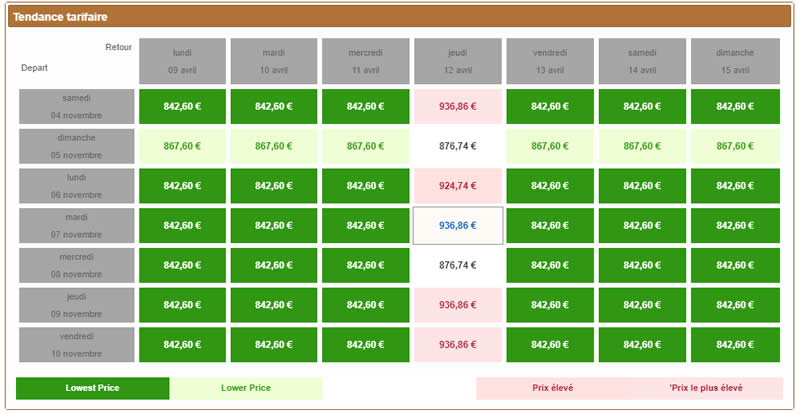
Task: Click the lundi 09 avril return column header
Action: (x=182, y=61)
